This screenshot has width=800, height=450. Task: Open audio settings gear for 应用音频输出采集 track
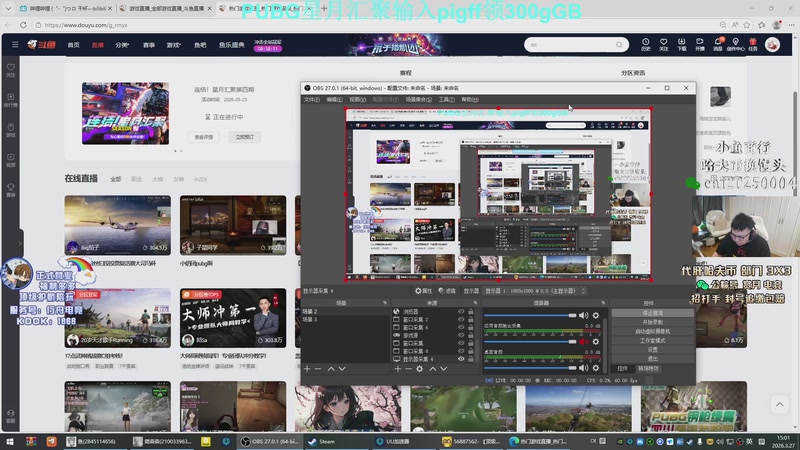(595, 341)
